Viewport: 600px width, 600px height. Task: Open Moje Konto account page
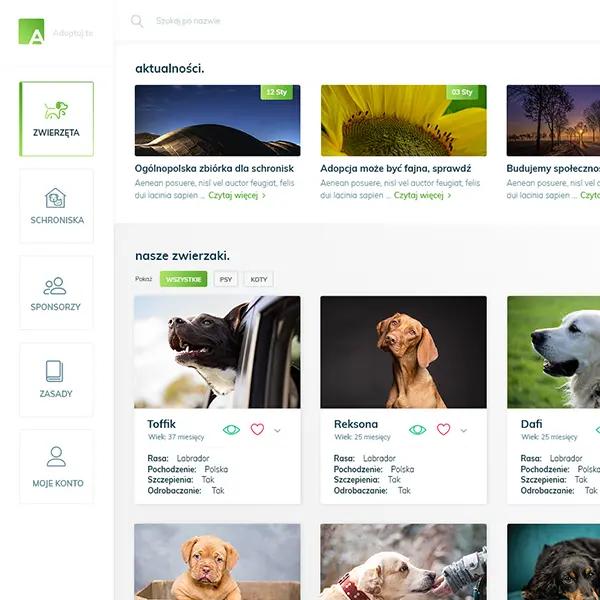point(56,467)
